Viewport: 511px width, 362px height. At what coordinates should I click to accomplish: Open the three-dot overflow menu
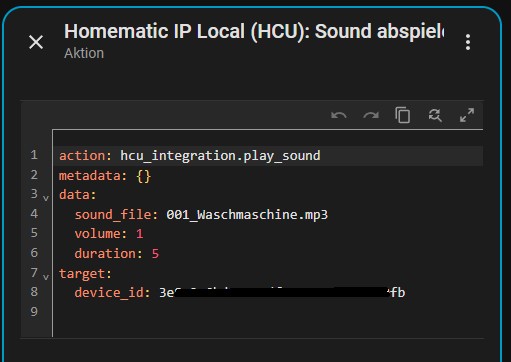(x=468, y=42)
